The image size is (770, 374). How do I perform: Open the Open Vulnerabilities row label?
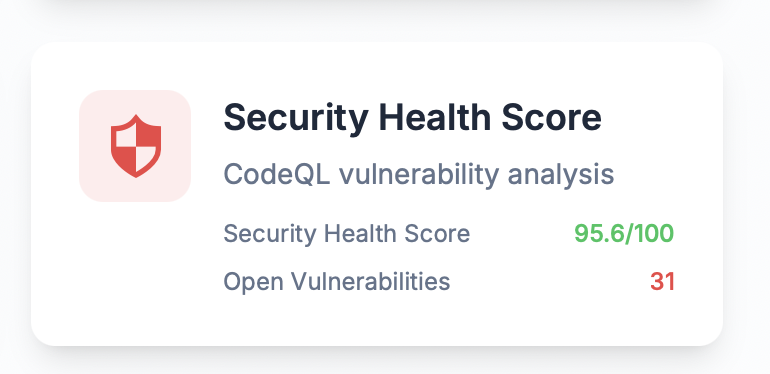pos(337,282)
